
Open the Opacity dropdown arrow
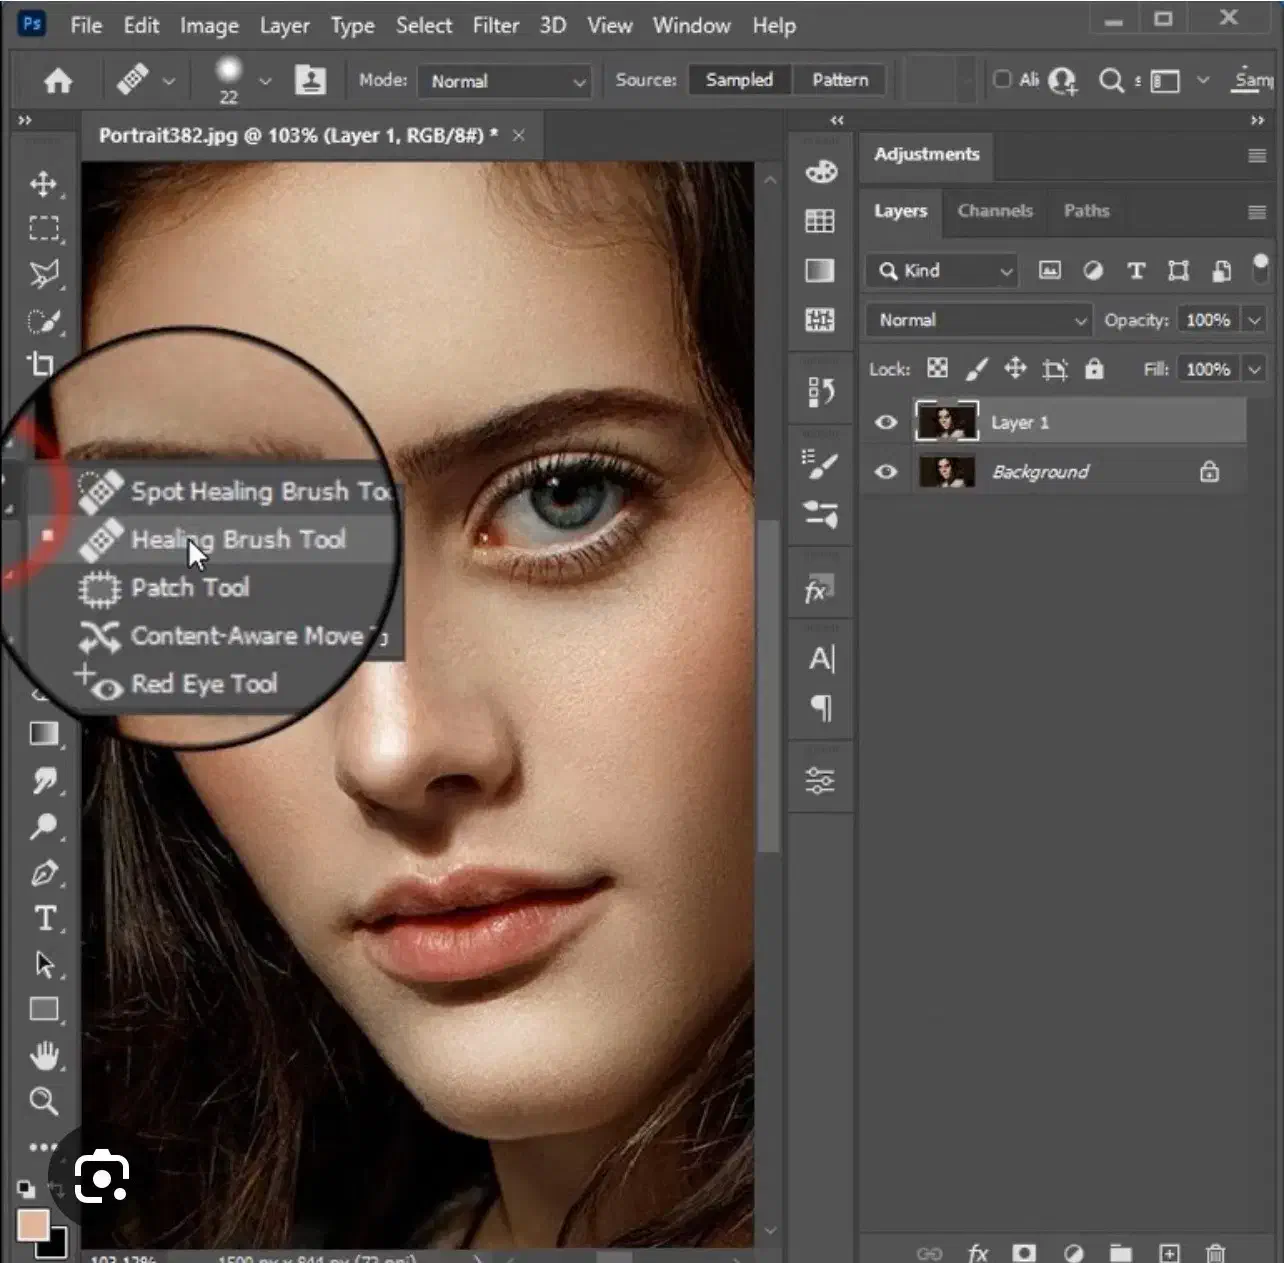click(1254, 320)
